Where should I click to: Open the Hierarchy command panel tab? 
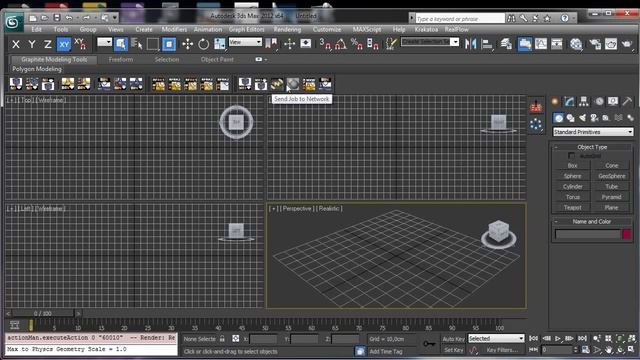(x=584, y=101)
